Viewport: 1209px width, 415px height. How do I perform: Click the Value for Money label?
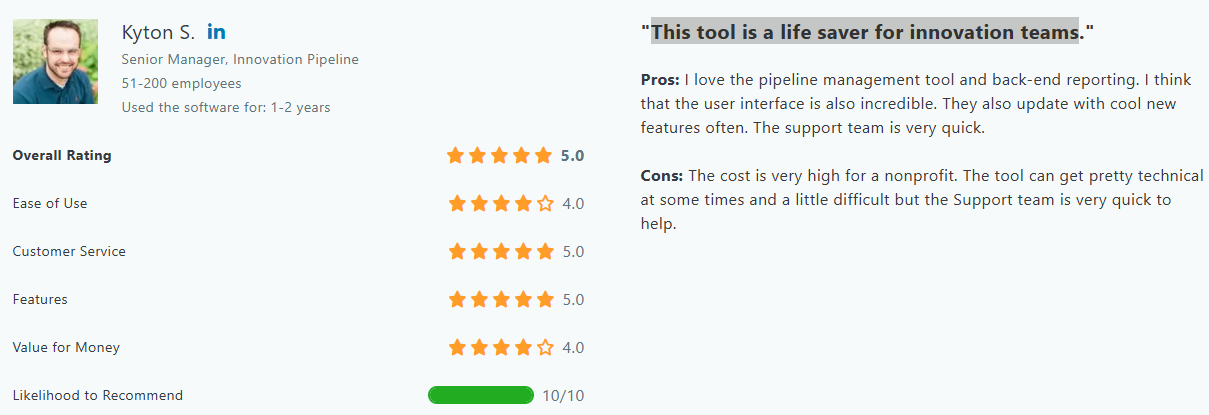click(x=66, y=348)
